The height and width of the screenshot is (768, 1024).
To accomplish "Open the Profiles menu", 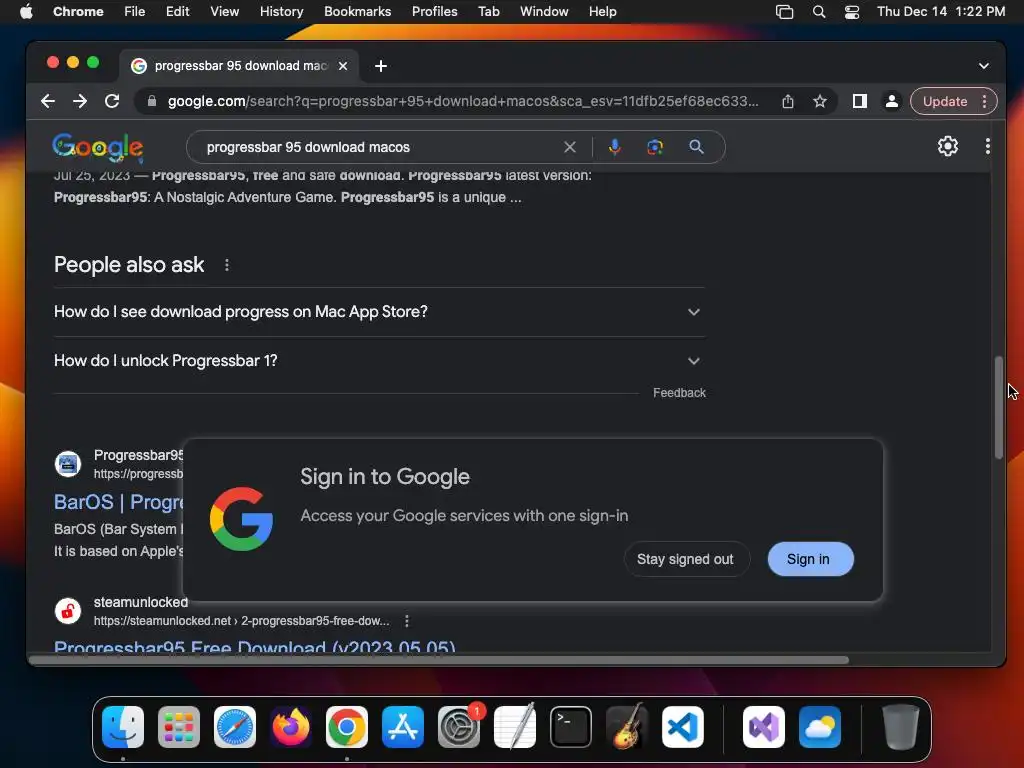I will click(434, 12).
